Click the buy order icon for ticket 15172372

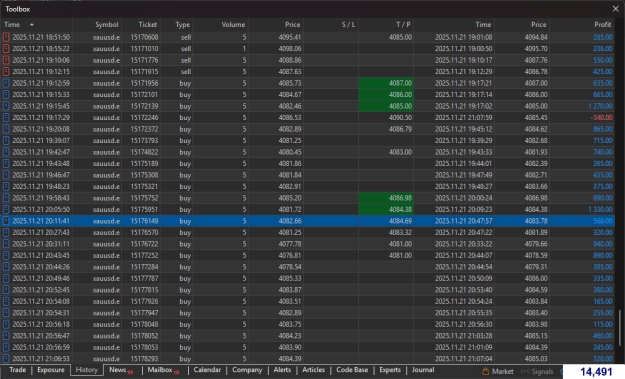tap(6, 129)
